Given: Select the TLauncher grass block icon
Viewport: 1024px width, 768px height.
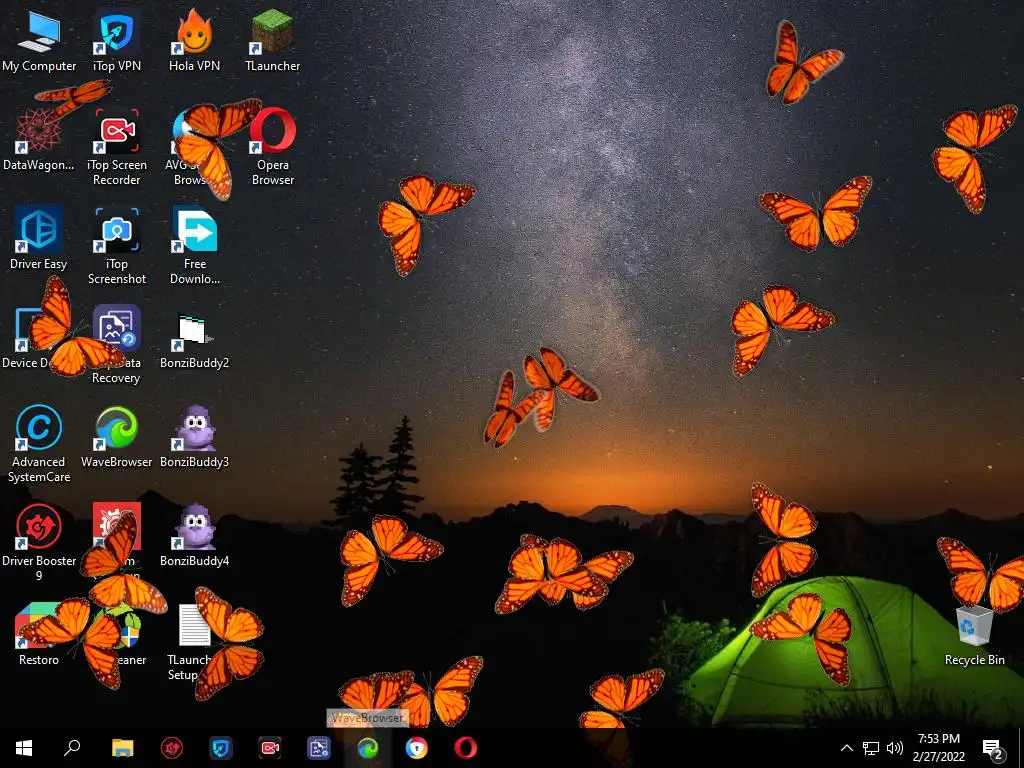Looking at the screenshot, I should [272, 32].
